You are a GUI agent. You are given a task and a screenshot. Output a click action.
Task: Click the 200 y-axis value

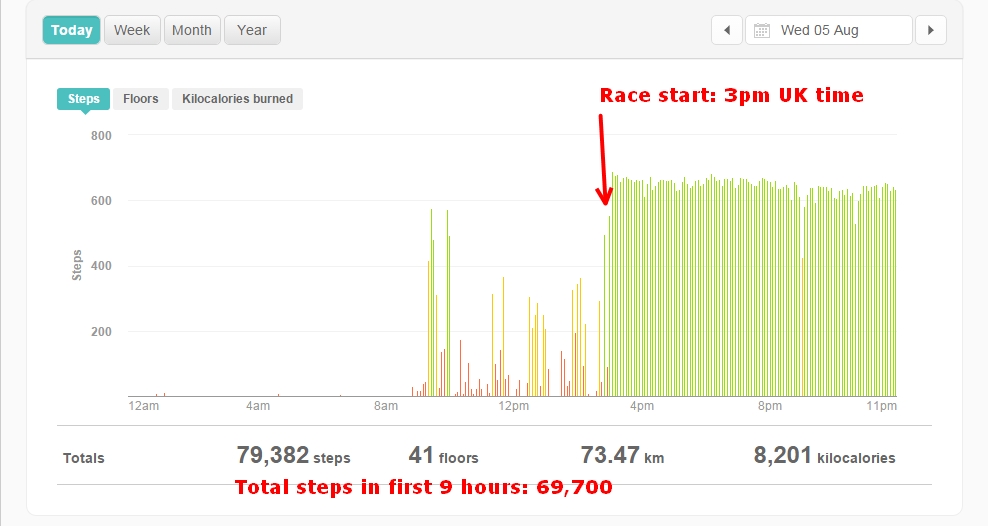click(101, 331)
